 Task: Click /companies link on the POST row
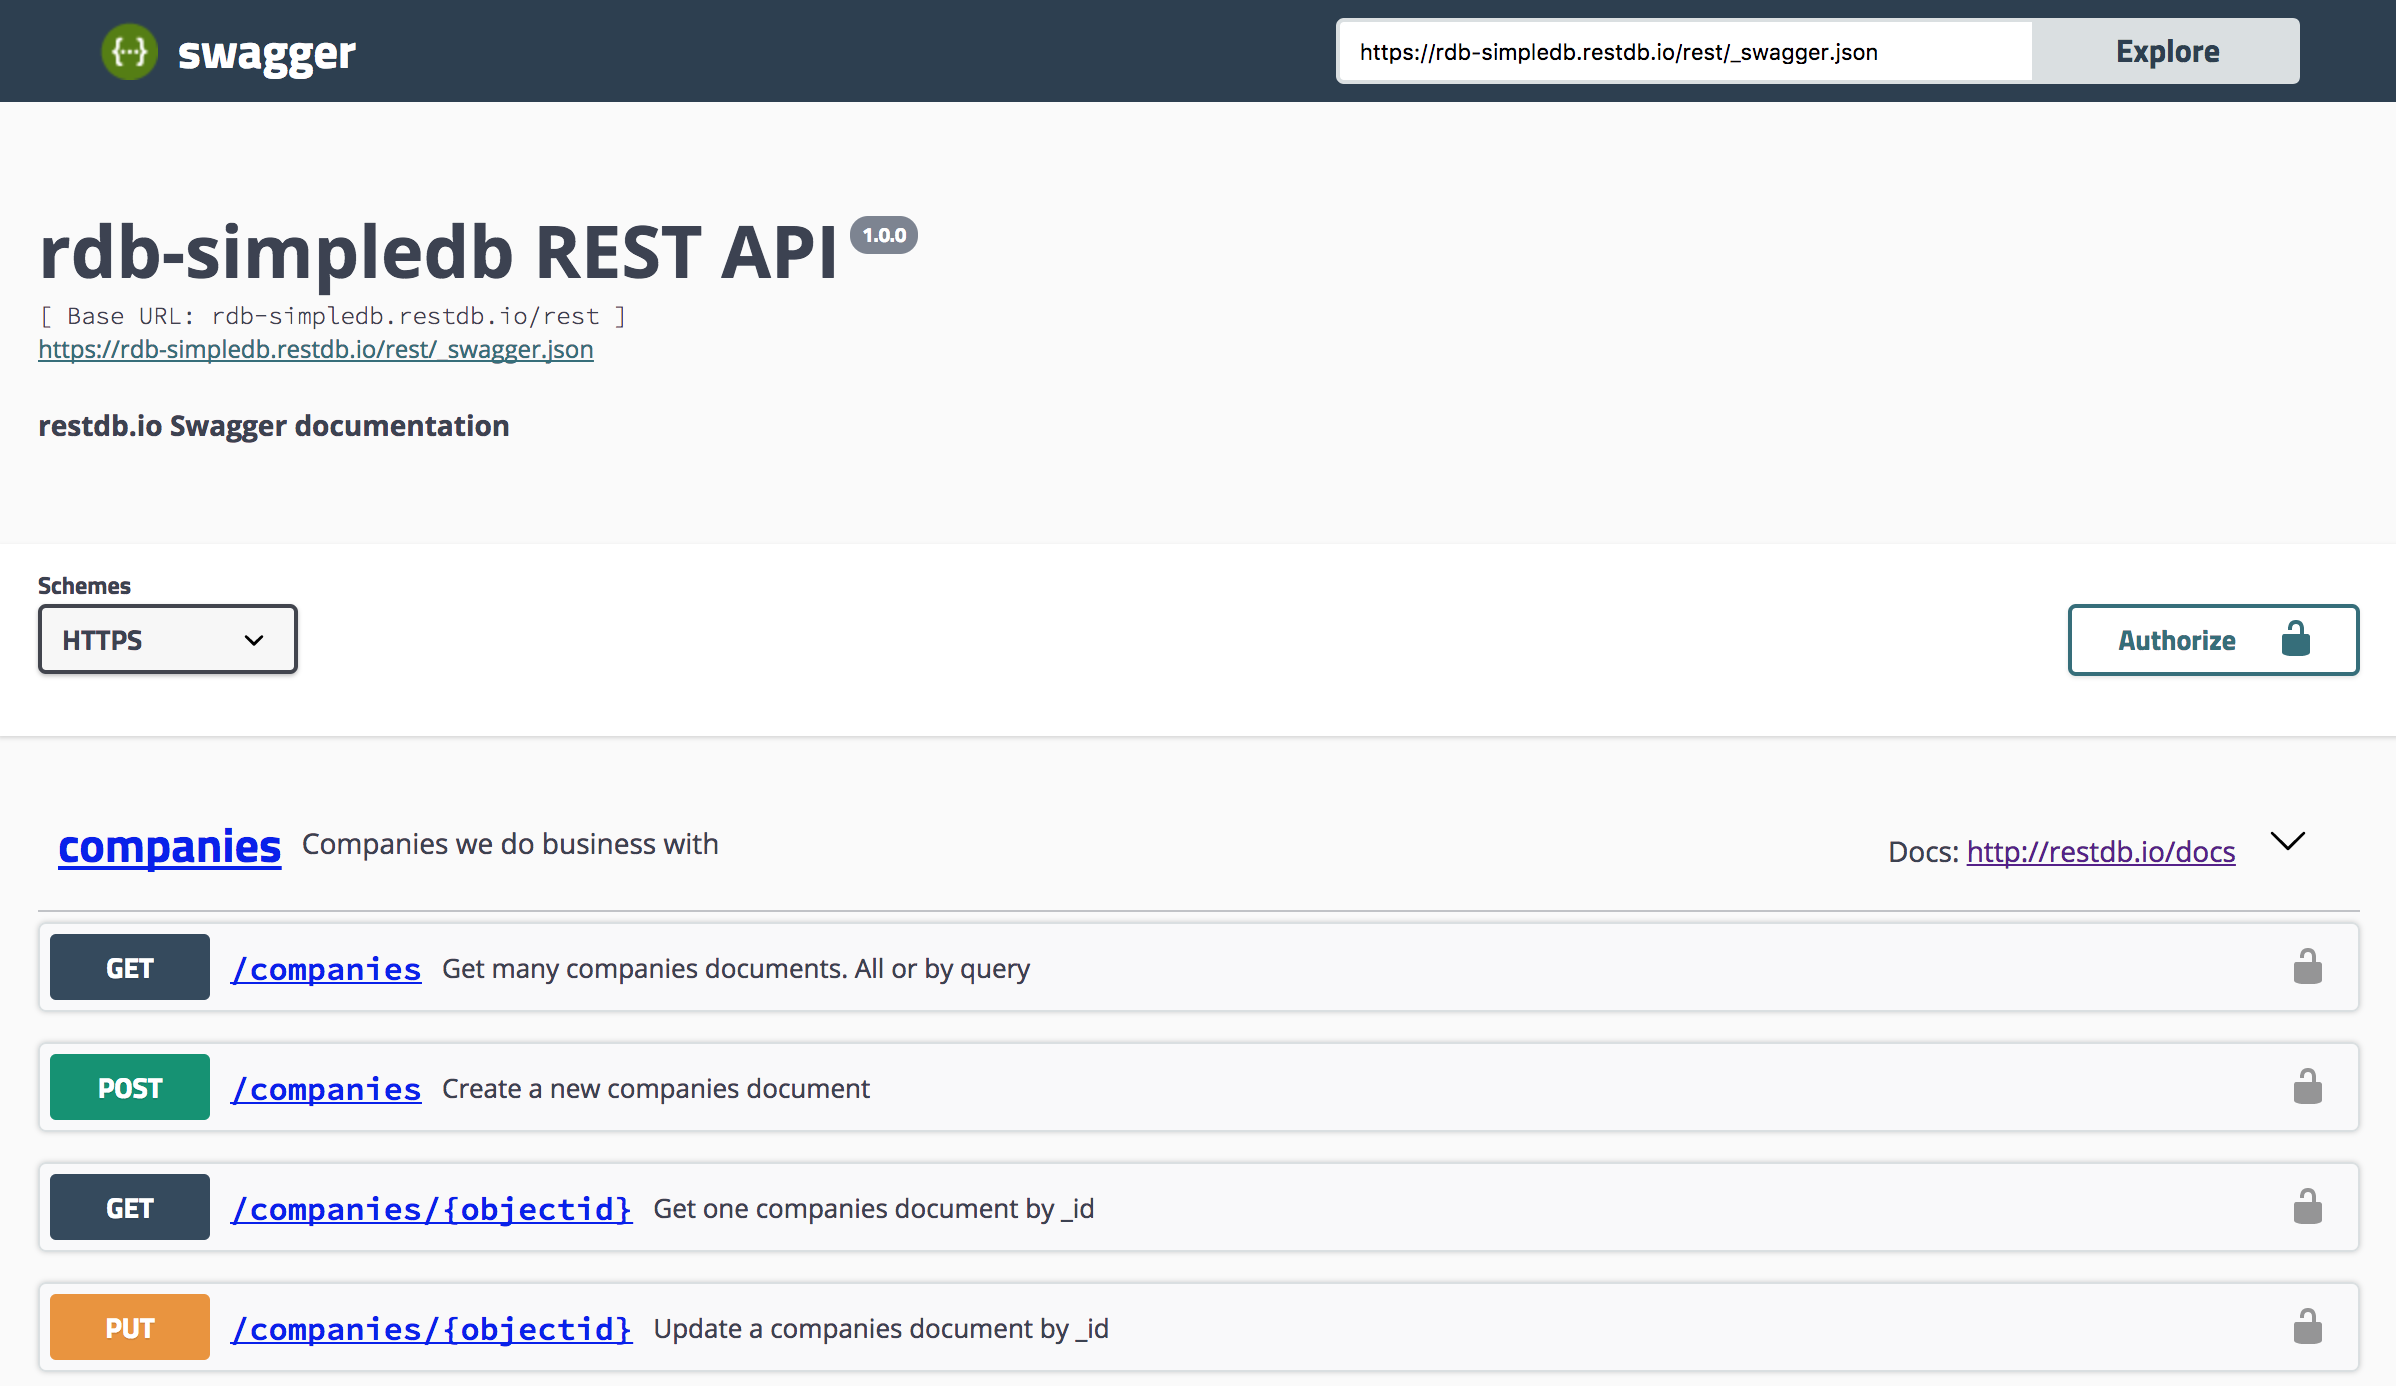coord(326,1088)
